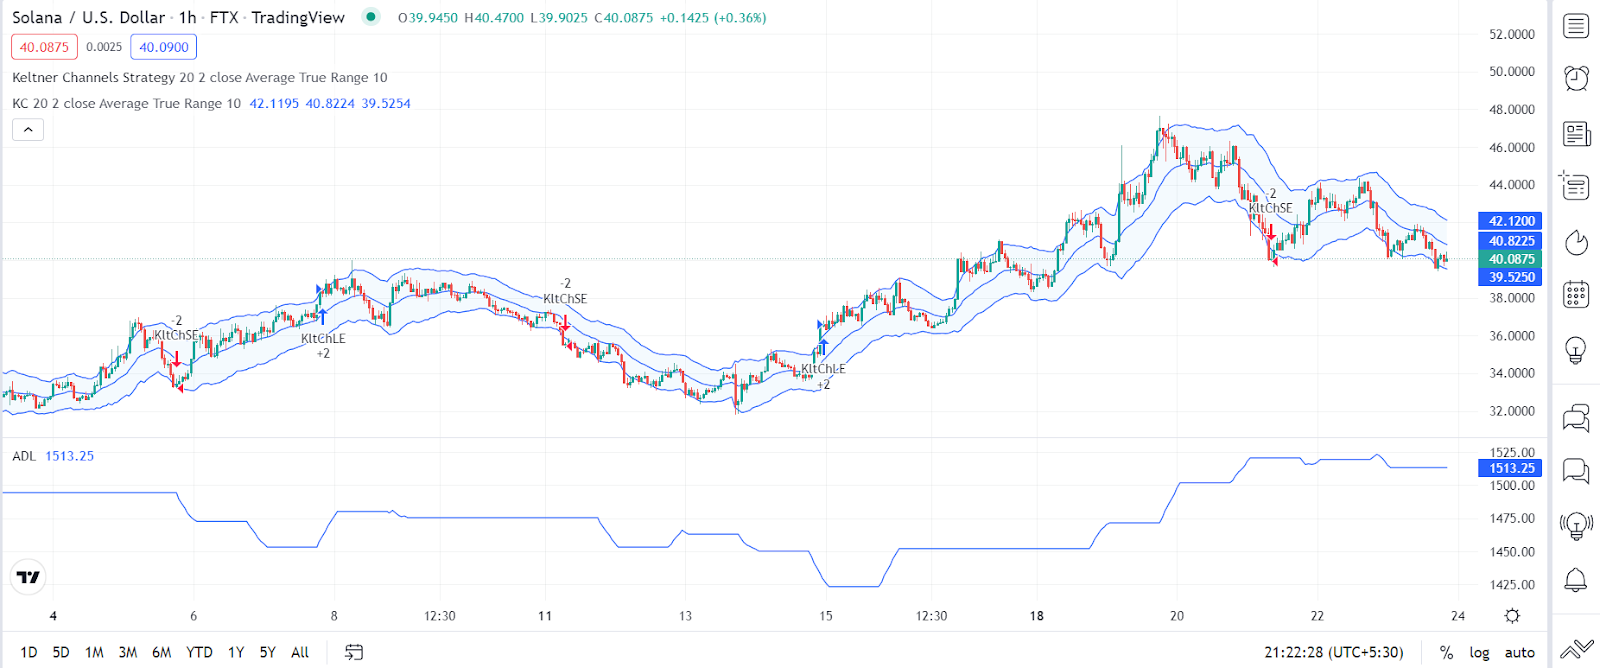
Task: Toggle auto scale mode
Action: click(x=1520, y=652)
